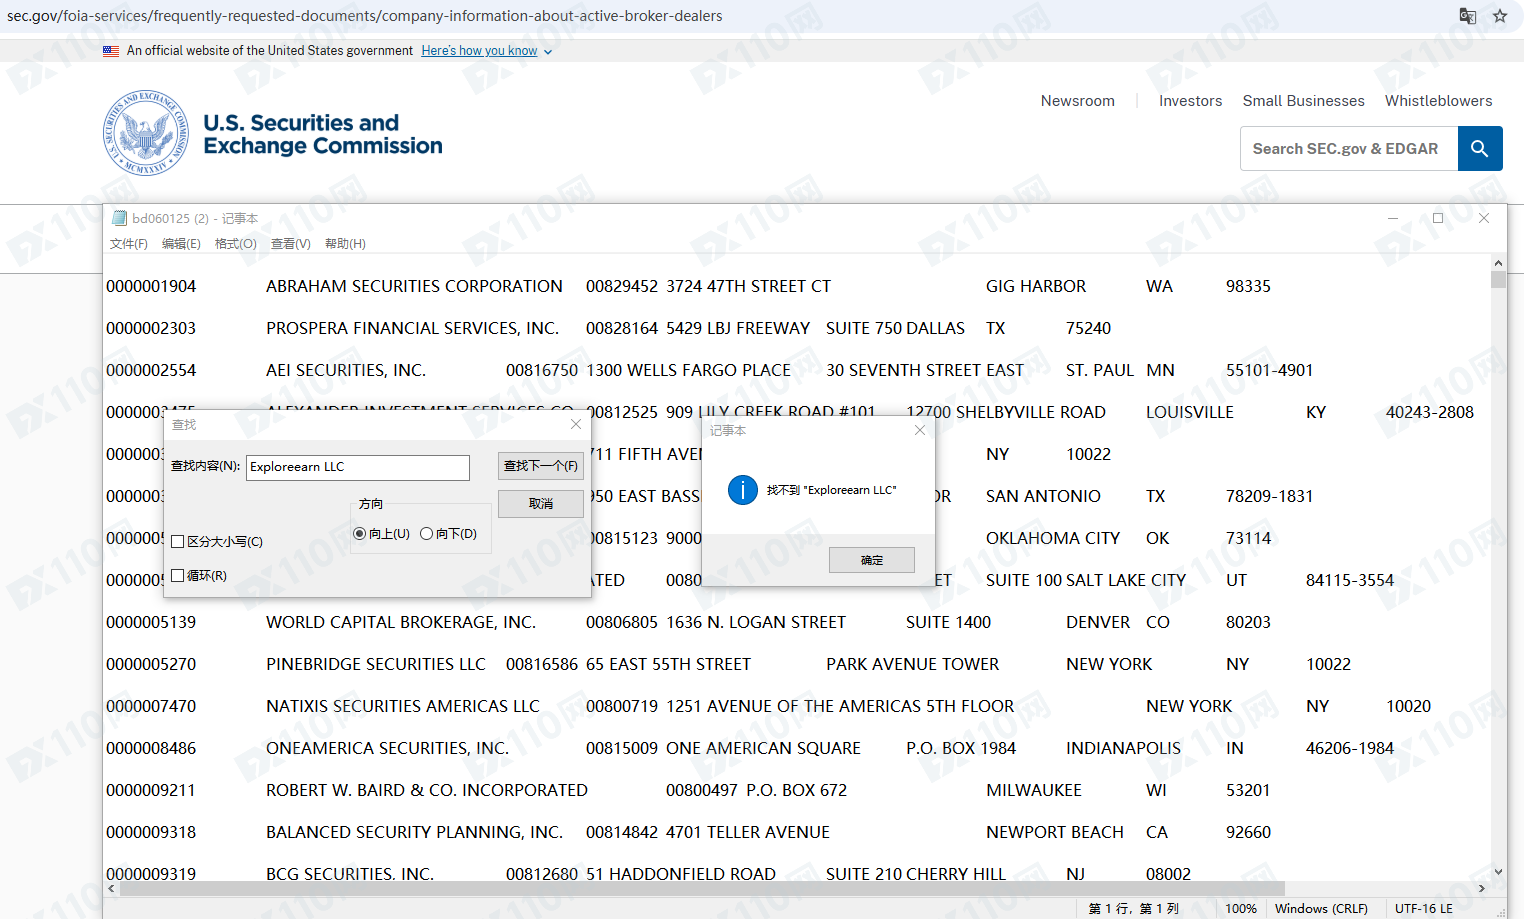Click the US flag icon in banner
Image resolution: width=1524 pixels, height=919 pixels.
[x=111, y=51]
